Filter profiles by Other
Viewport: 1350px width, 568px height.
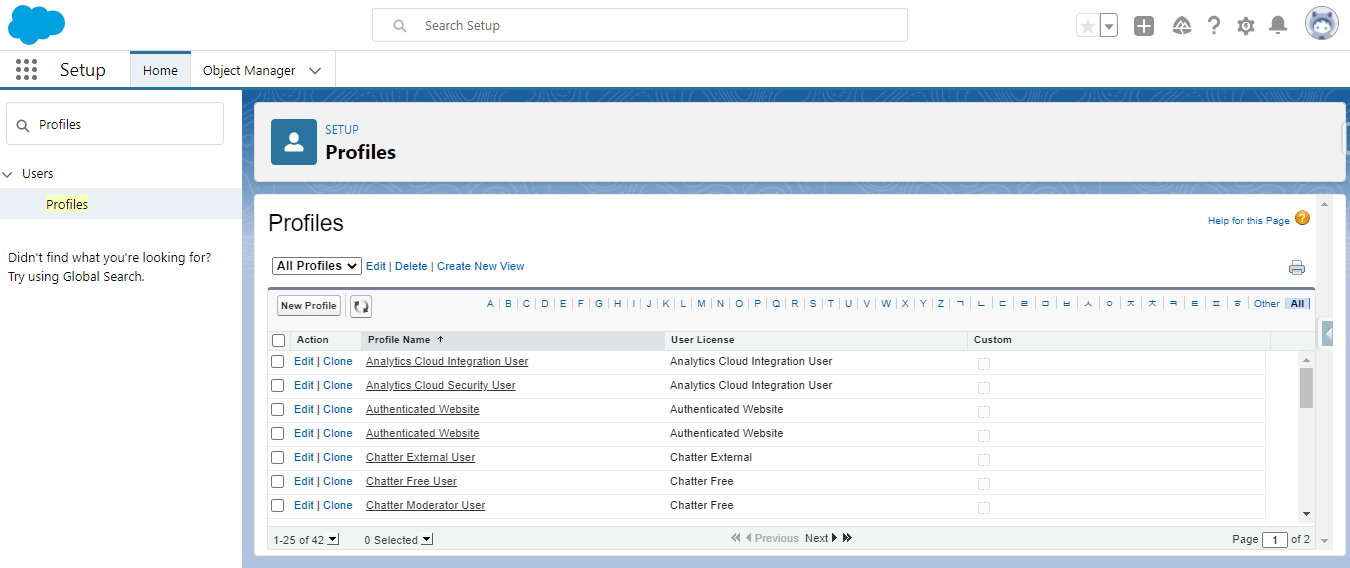click(x=1267, y=304)
